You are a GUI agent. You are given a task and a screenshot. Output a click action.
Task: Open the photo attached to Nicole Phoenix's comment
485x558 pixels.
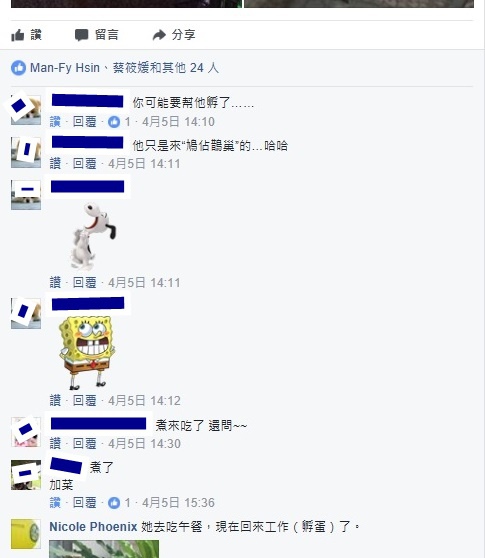(104, 549)
